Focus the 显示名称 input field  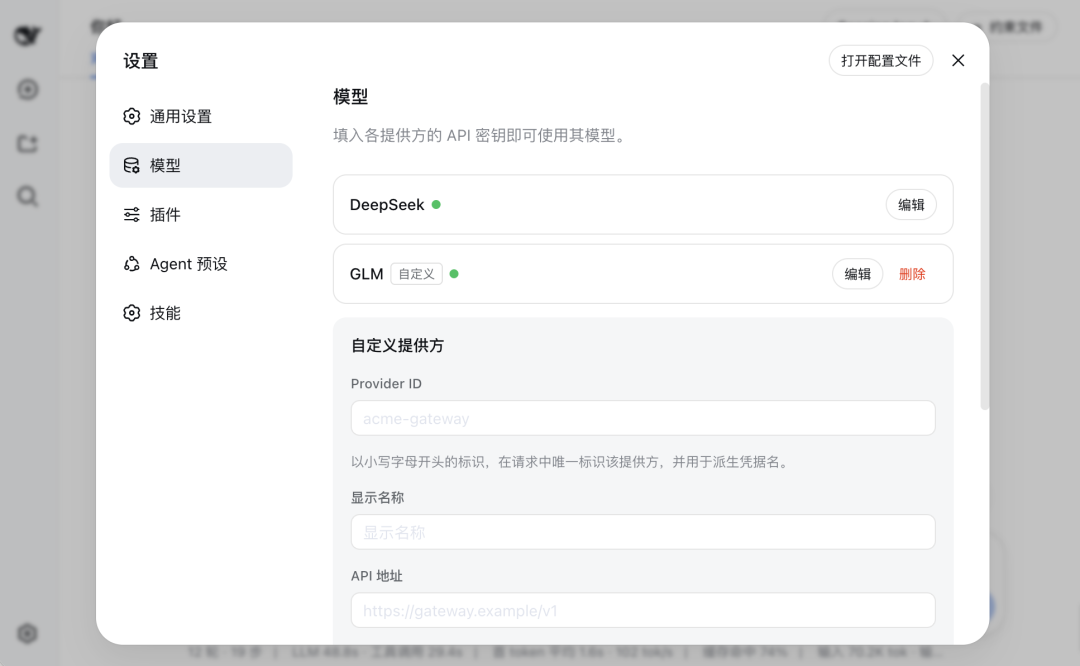coord(643,532)
